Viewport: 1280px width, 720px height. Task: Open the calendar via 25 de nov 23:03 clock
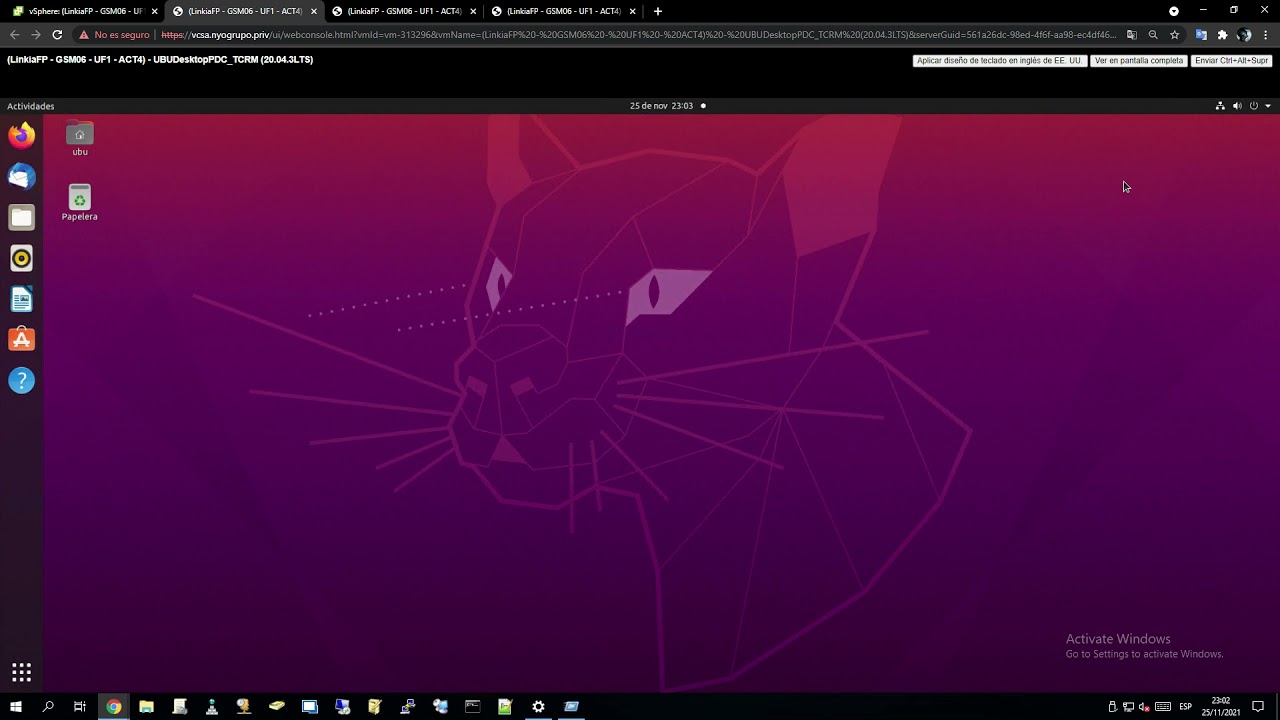(661, 106)
